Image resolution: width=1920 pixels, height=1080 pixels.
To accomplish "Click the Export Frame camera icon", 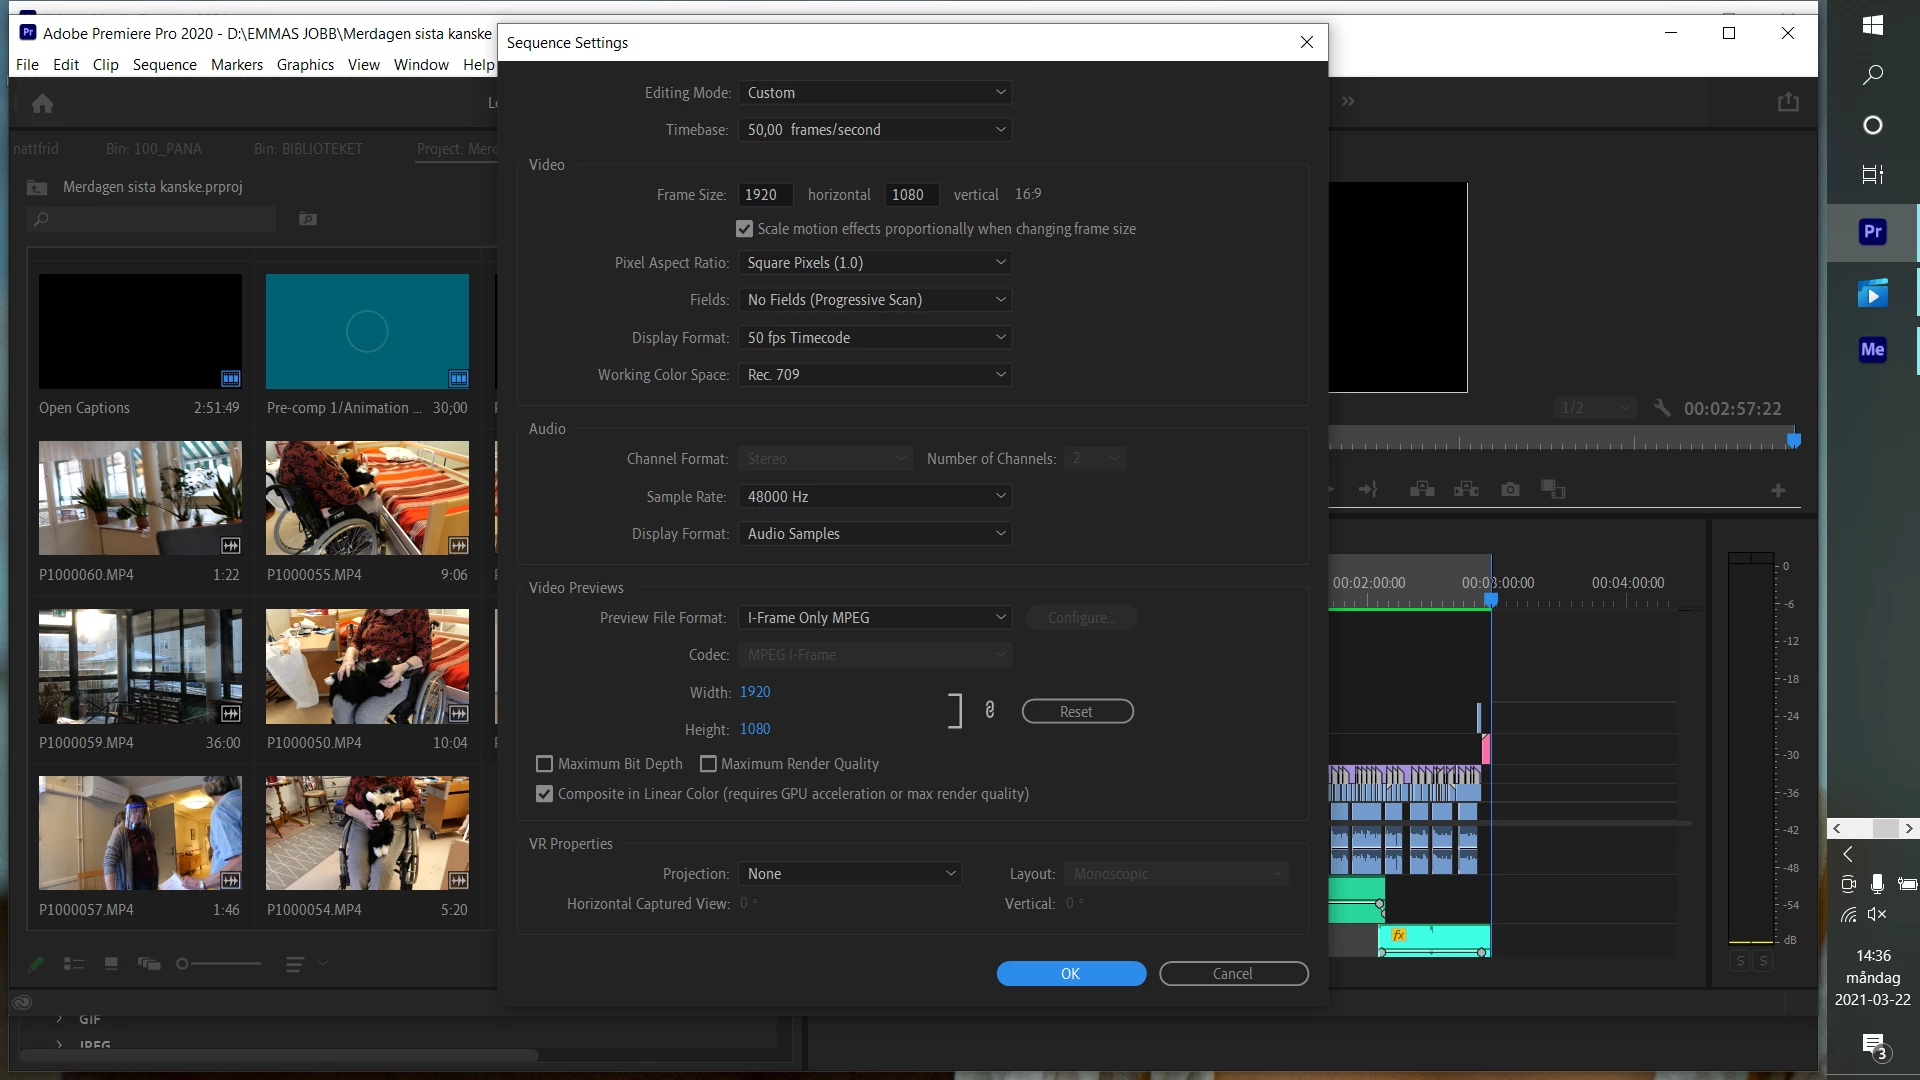I will (1510, 489).
